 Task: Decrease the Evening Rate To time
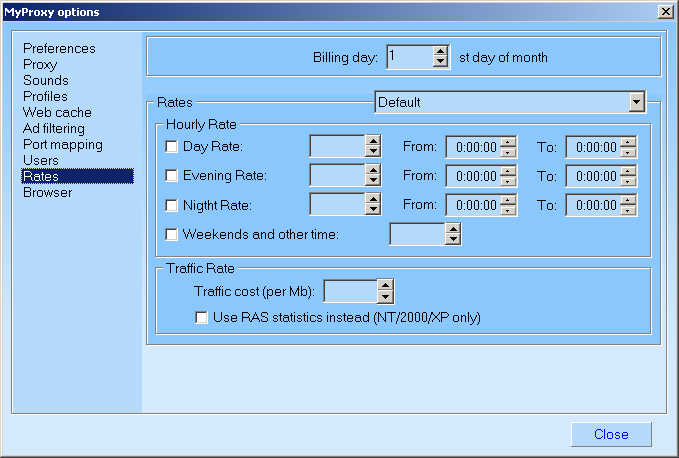628,181
